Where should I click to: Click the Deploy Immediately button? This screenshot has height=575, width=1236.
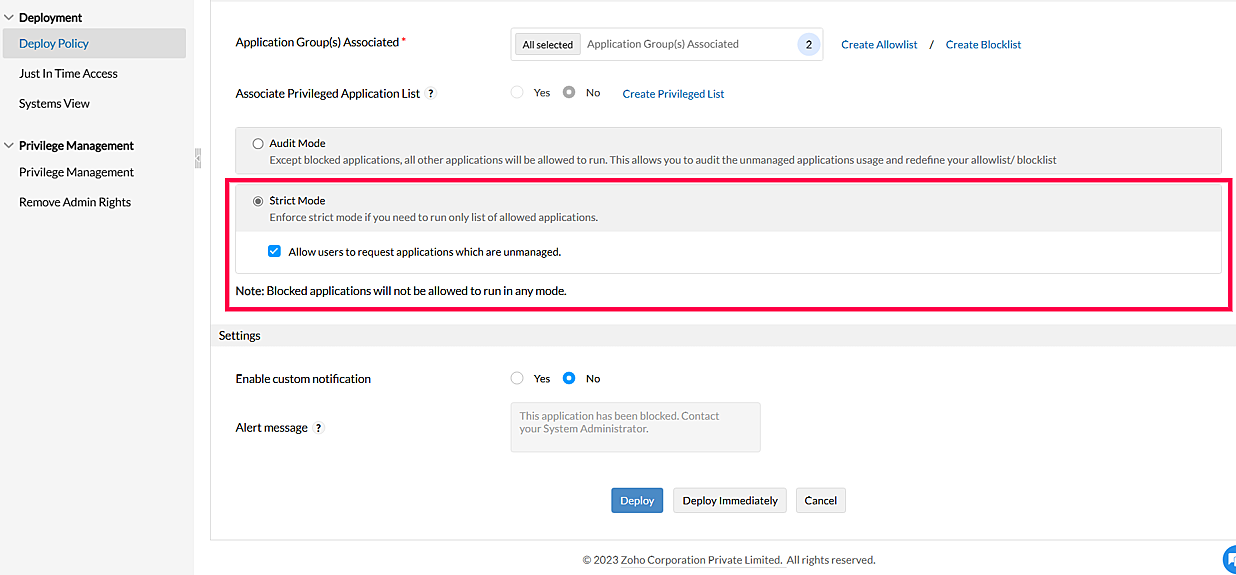730,501
